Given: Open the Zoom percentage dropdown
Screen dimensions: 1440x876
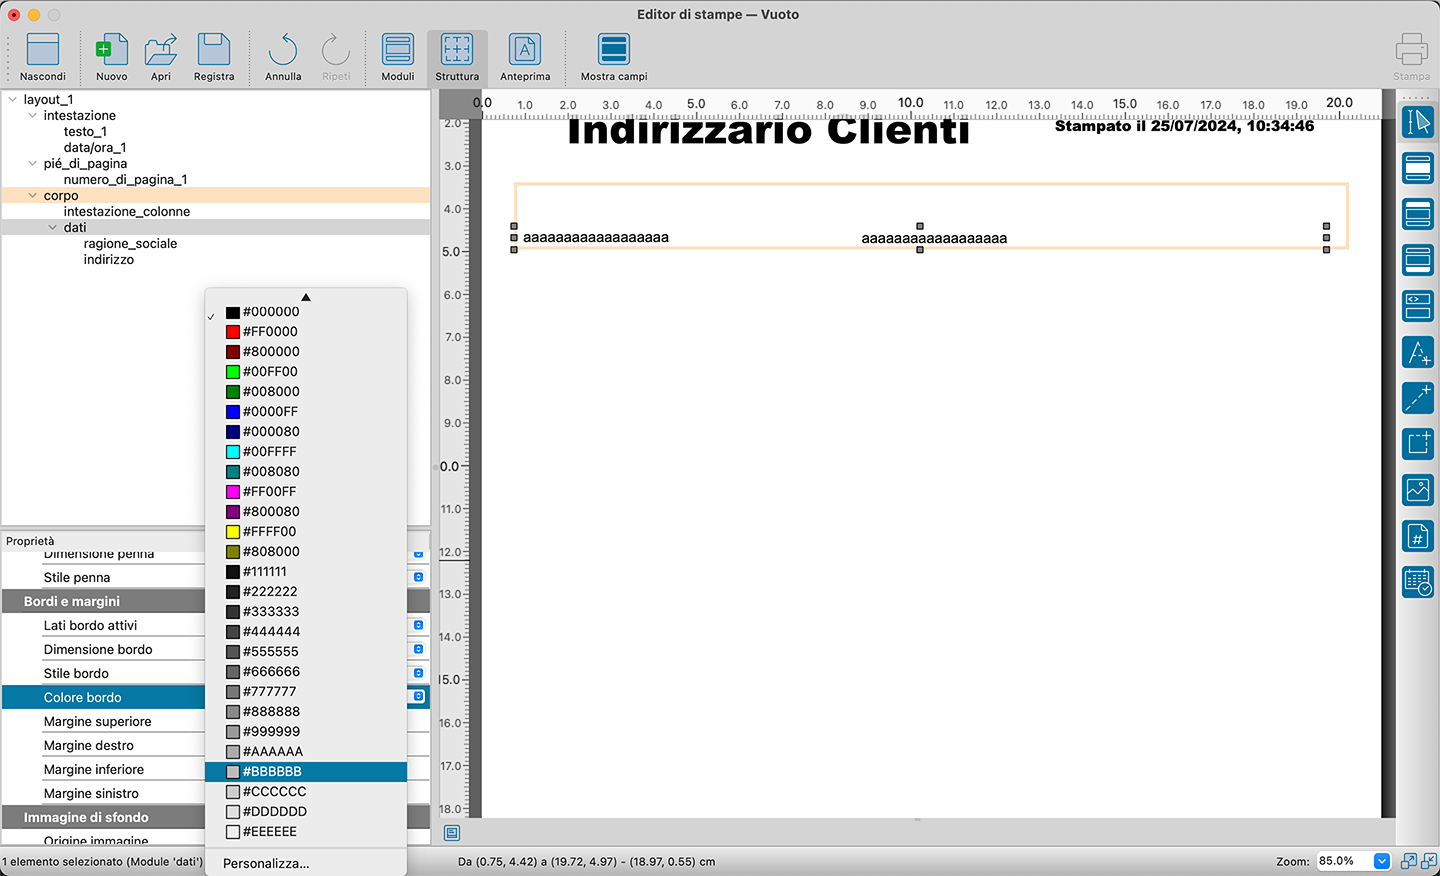Looking at the screenshot, I should [1381, 861].
